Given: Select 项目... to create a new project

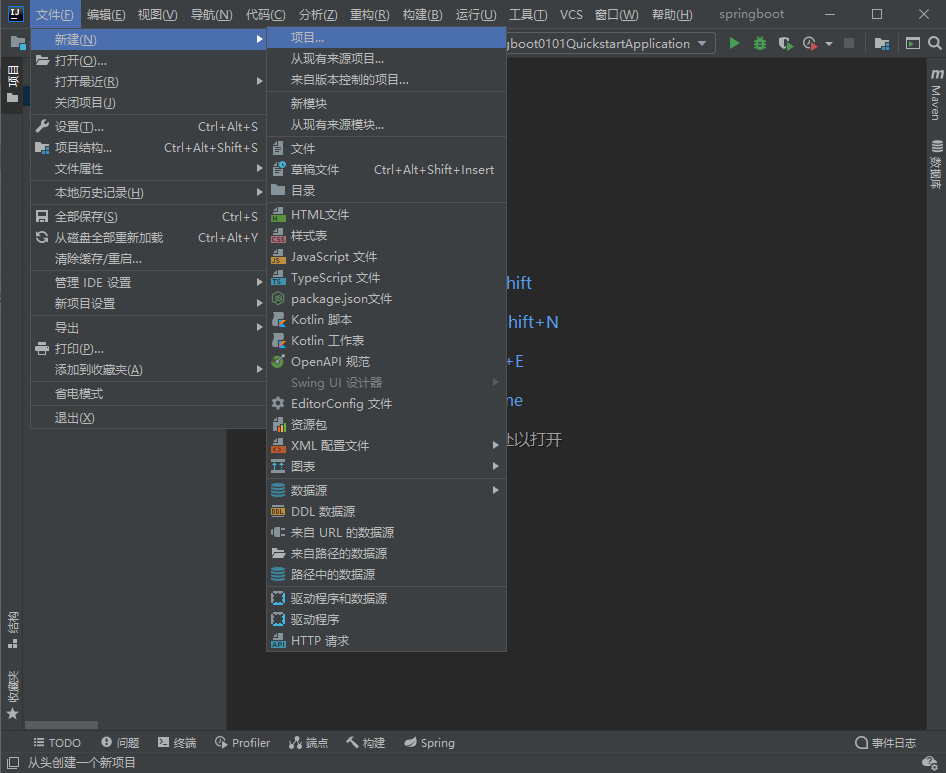Looking at the screenshot, I should [386, 38].
